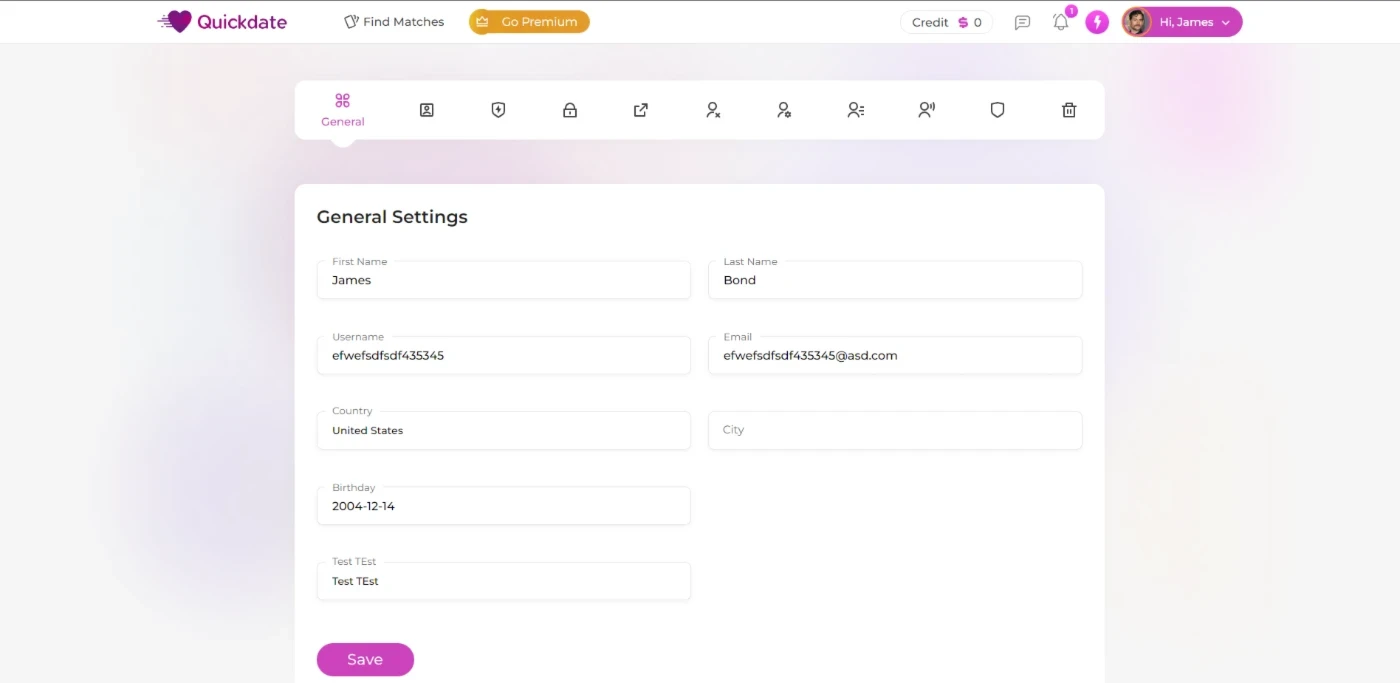Click the plain shield icon tab
1400x683 pixels.
click(x=997, y=110)
